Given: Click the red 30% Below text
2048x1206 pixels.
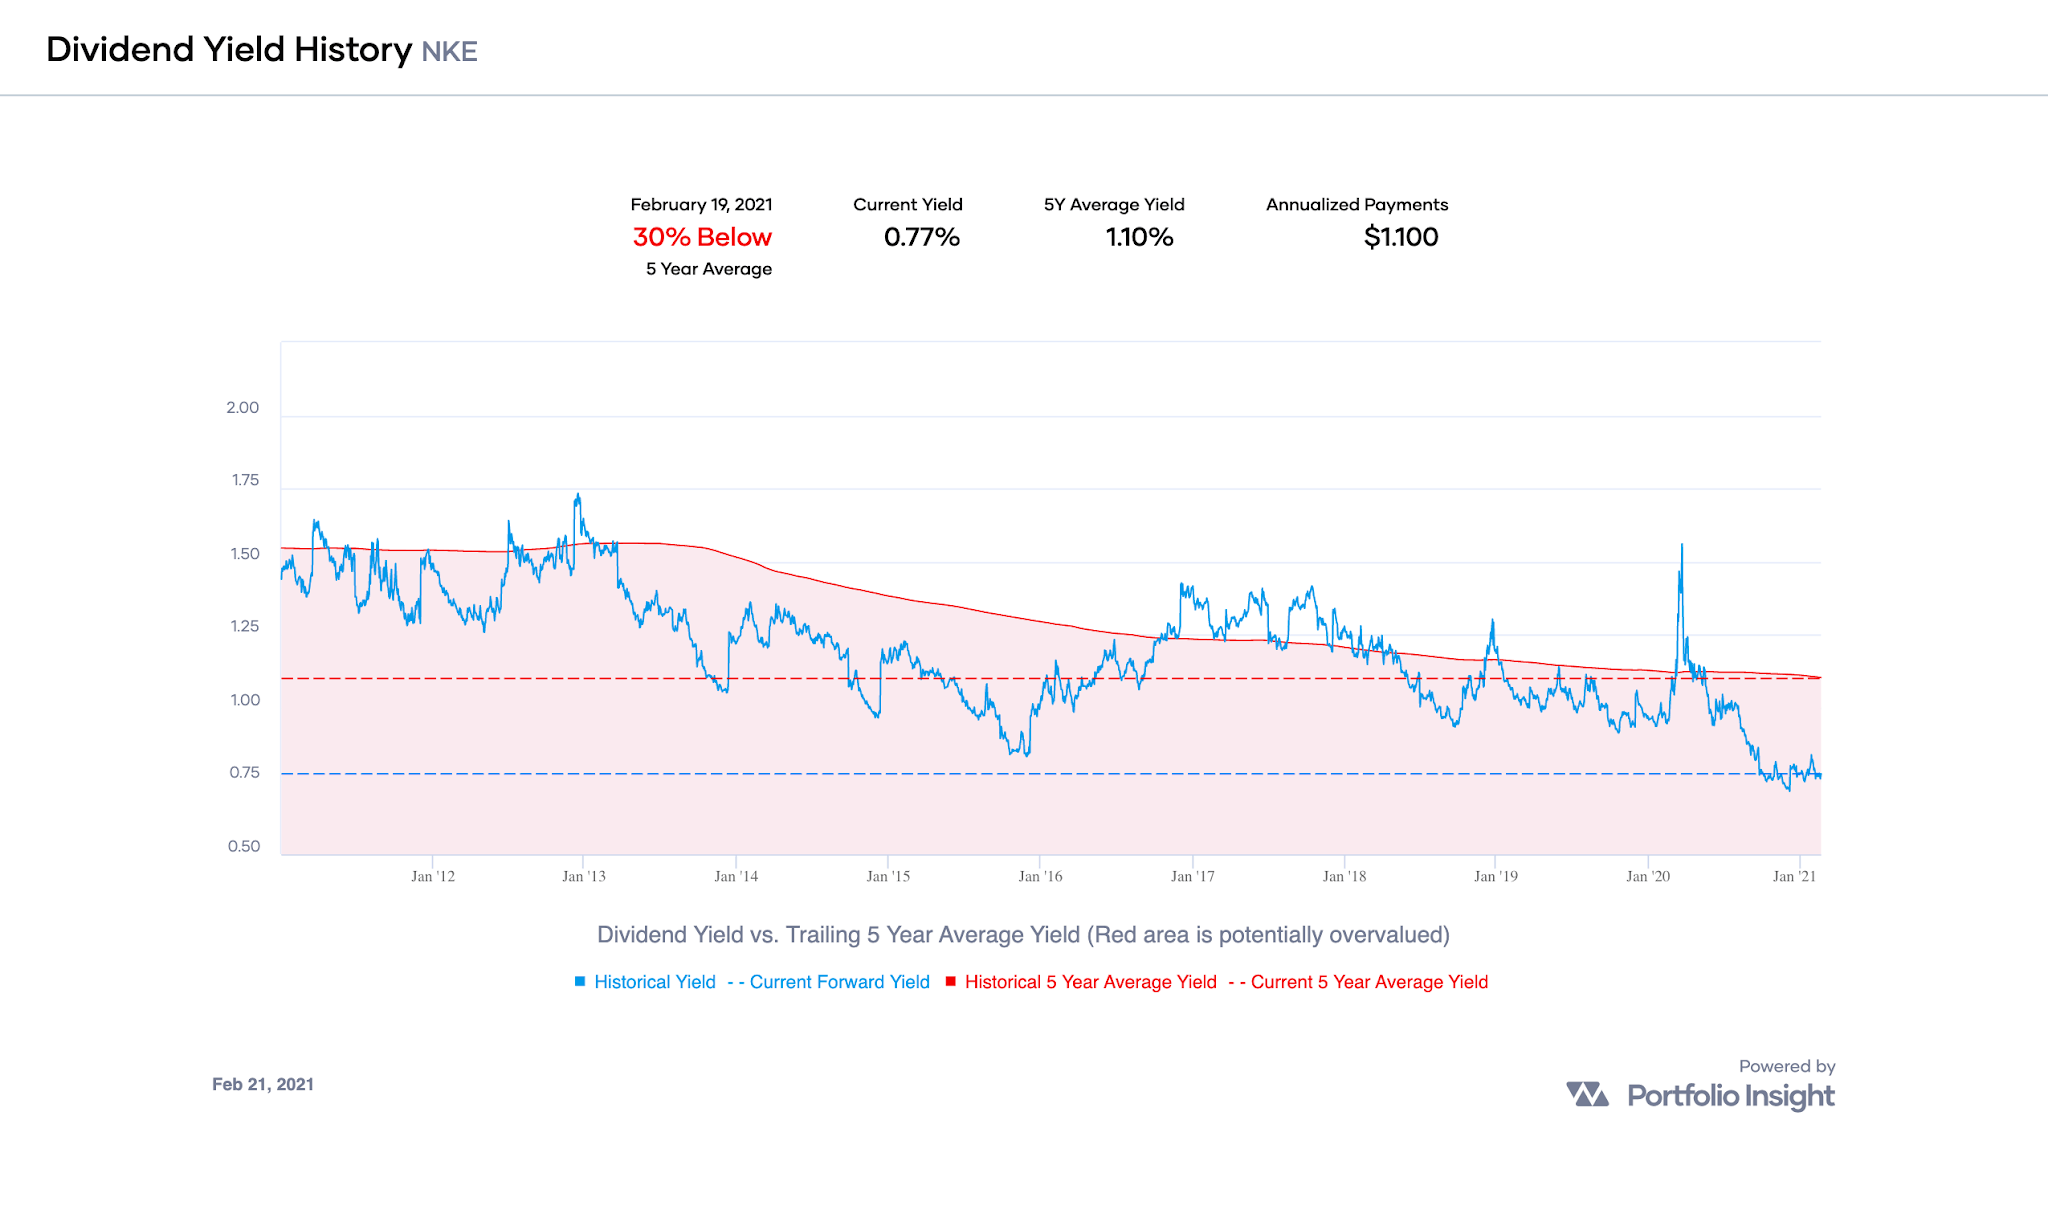Looking at the screenshot, I should [x=702, y=238].
